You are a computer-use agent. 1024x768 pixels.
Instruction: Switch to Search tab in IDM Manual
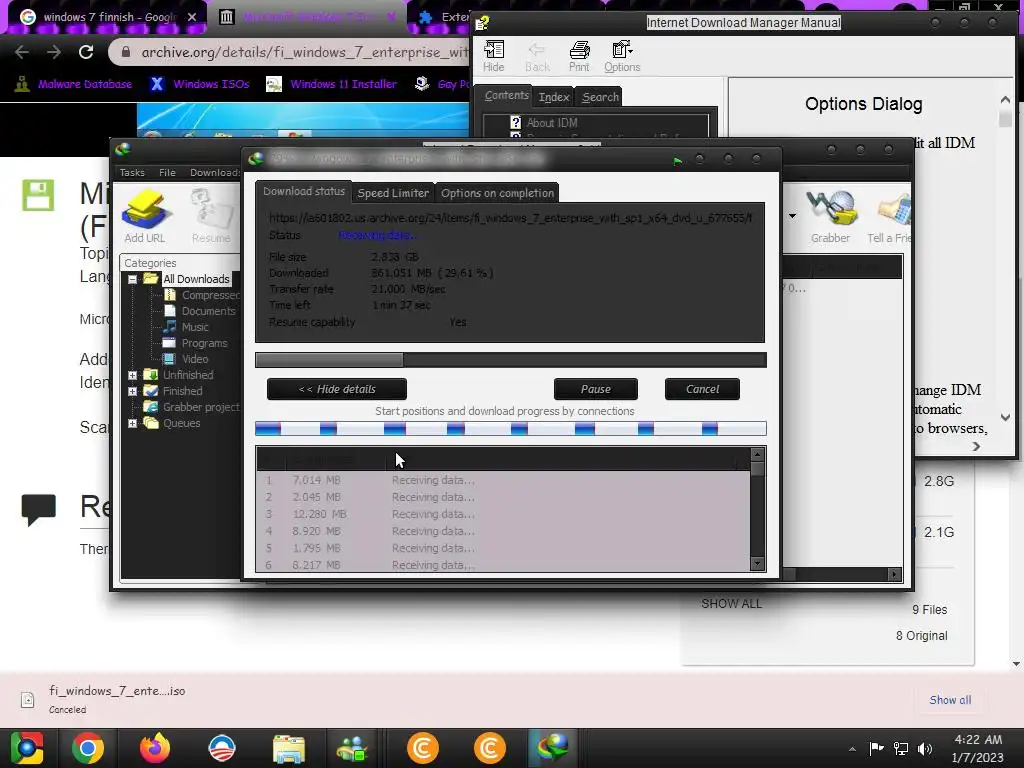coord(600,97)
